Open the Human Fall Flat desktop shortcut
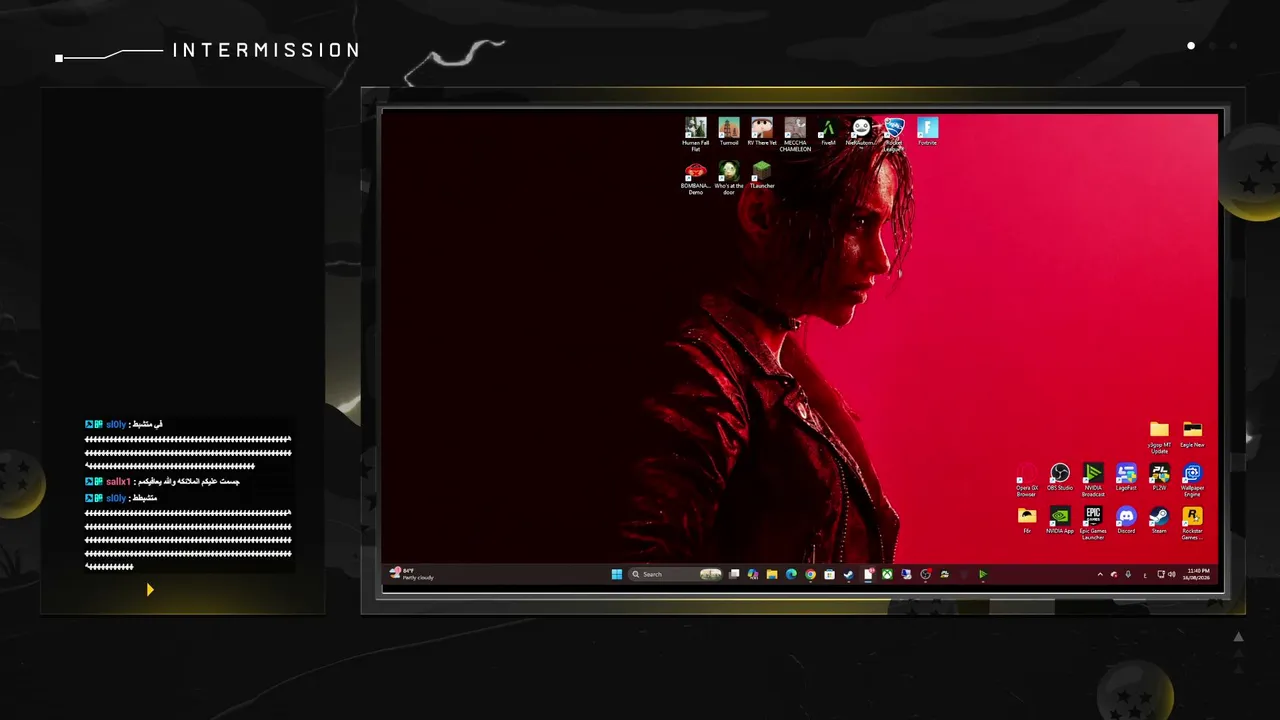The height and width of the screenshot is (720, 1280). click(x=695, y=133)
